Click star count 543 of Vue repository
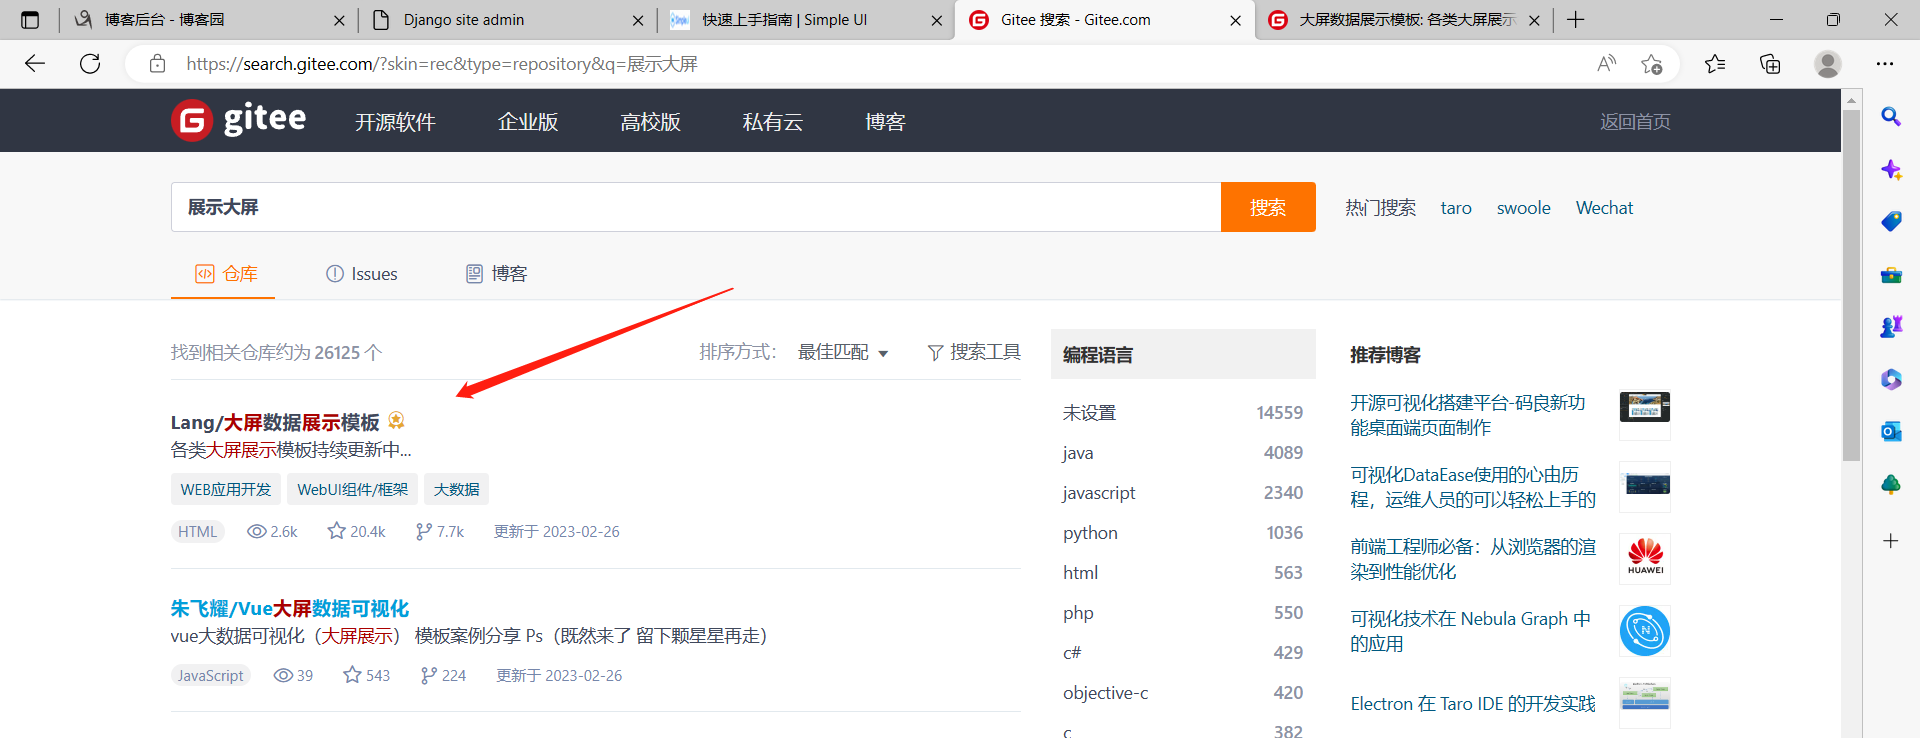 click(366, 675)
